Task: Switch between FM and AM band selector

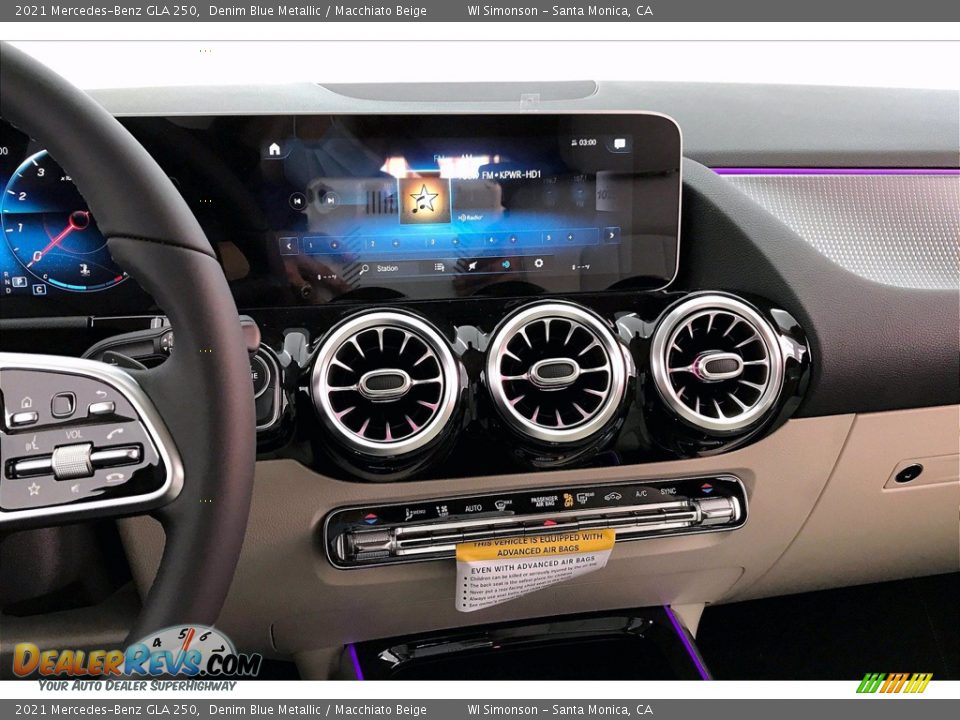Action: pyautogui.click(x=453, y=156)
